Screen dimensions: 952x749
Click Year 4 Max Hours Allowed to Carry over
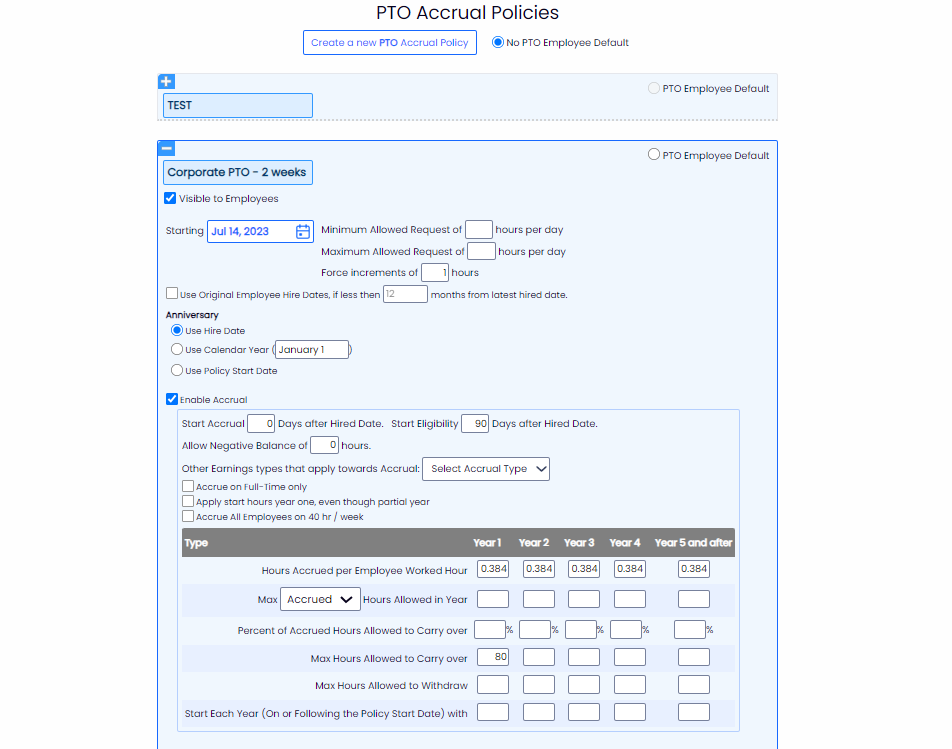[630, 657]
